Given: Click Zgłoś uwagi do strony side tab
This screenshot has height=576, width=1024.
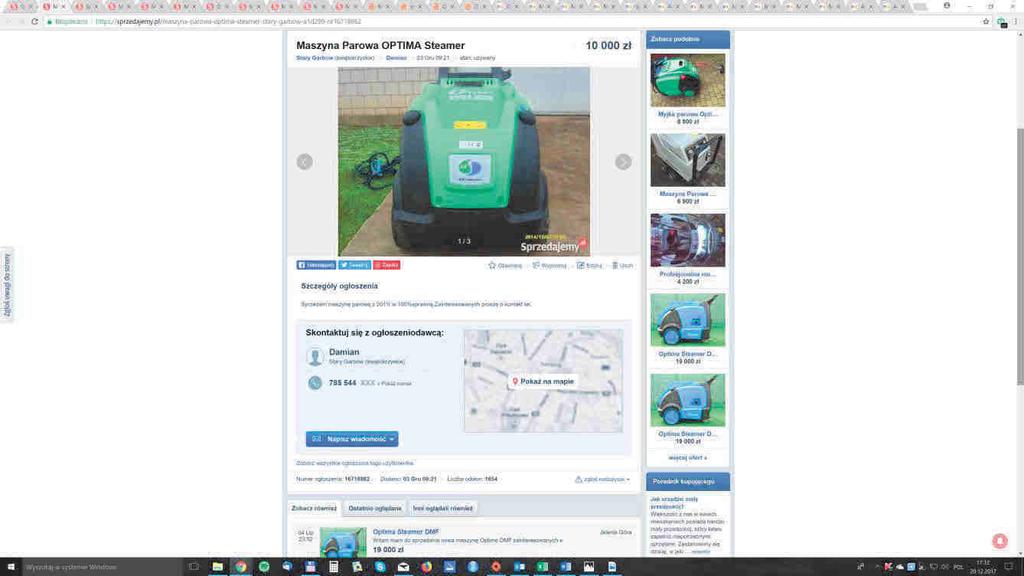Looking at the screenshot, I should point(7,285).
